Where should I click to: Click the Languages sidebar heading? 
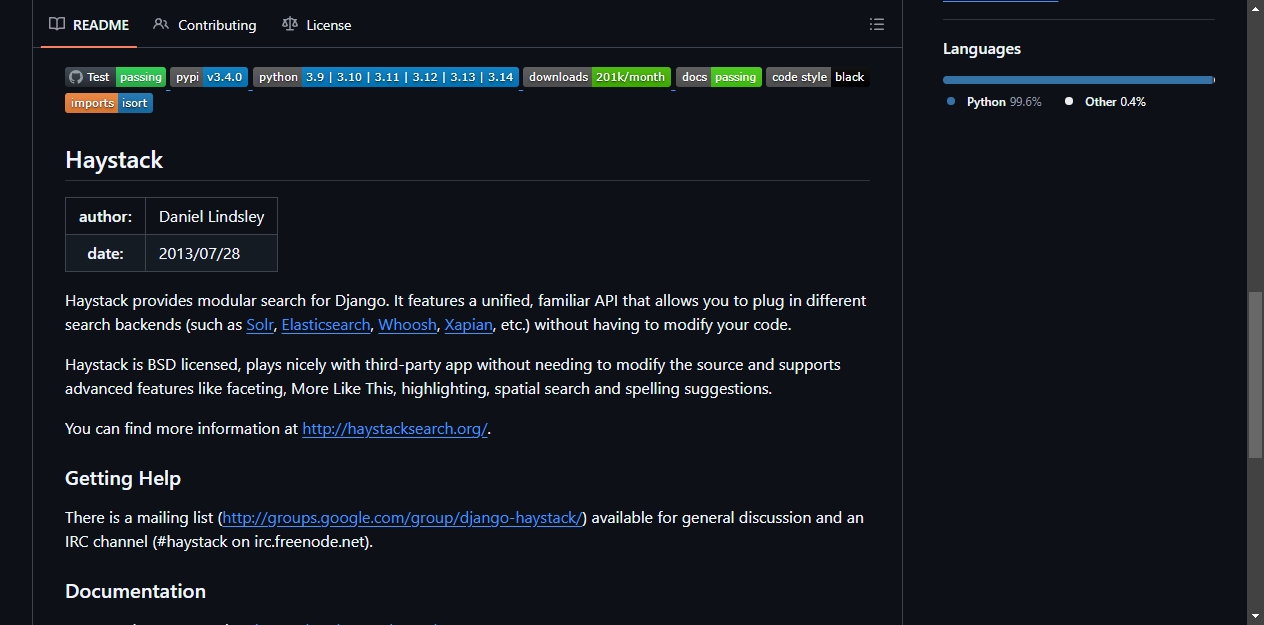[982, 49]
